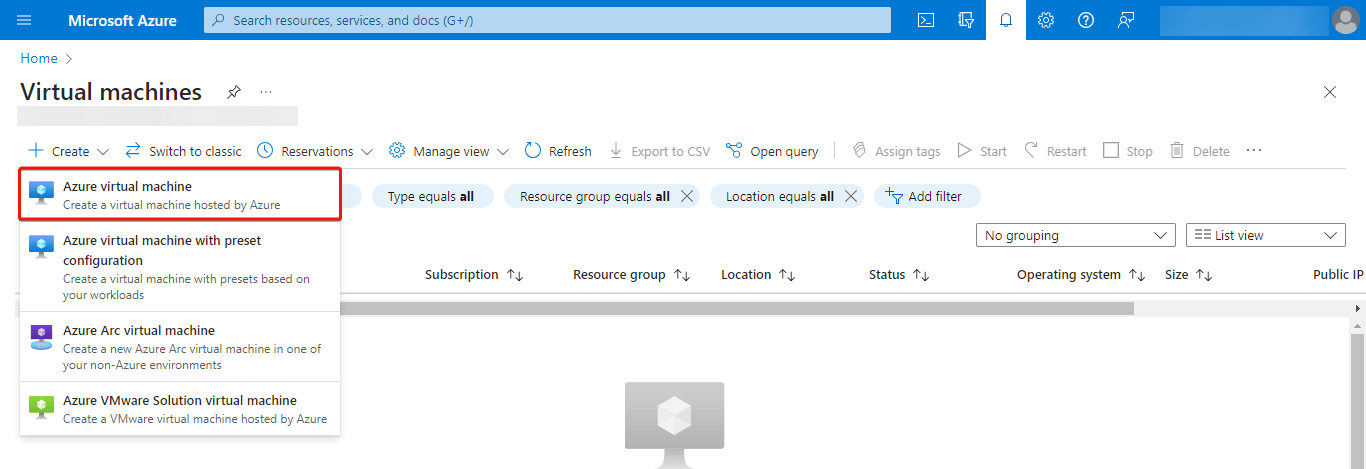Open the user account avatar
The image size is (1366, 469).
(1346, 20)
